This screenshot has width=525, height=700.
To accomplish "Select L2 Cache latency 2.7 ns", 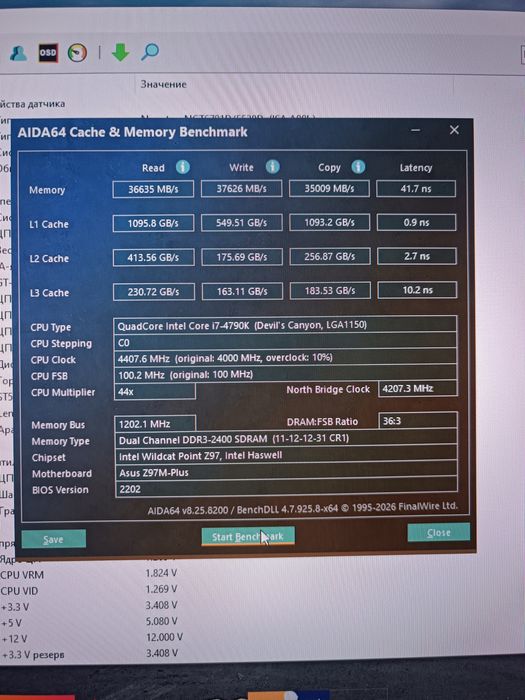I will click(x=417, y=256).
